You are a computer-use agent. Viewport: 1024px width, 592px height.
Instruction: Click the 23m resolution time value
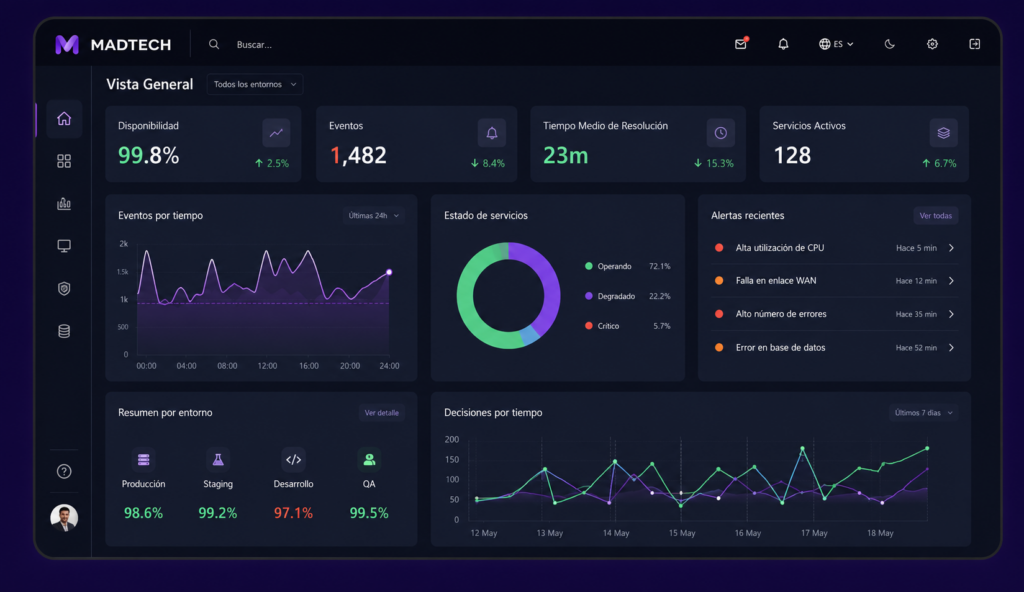(x=566, y=156)
